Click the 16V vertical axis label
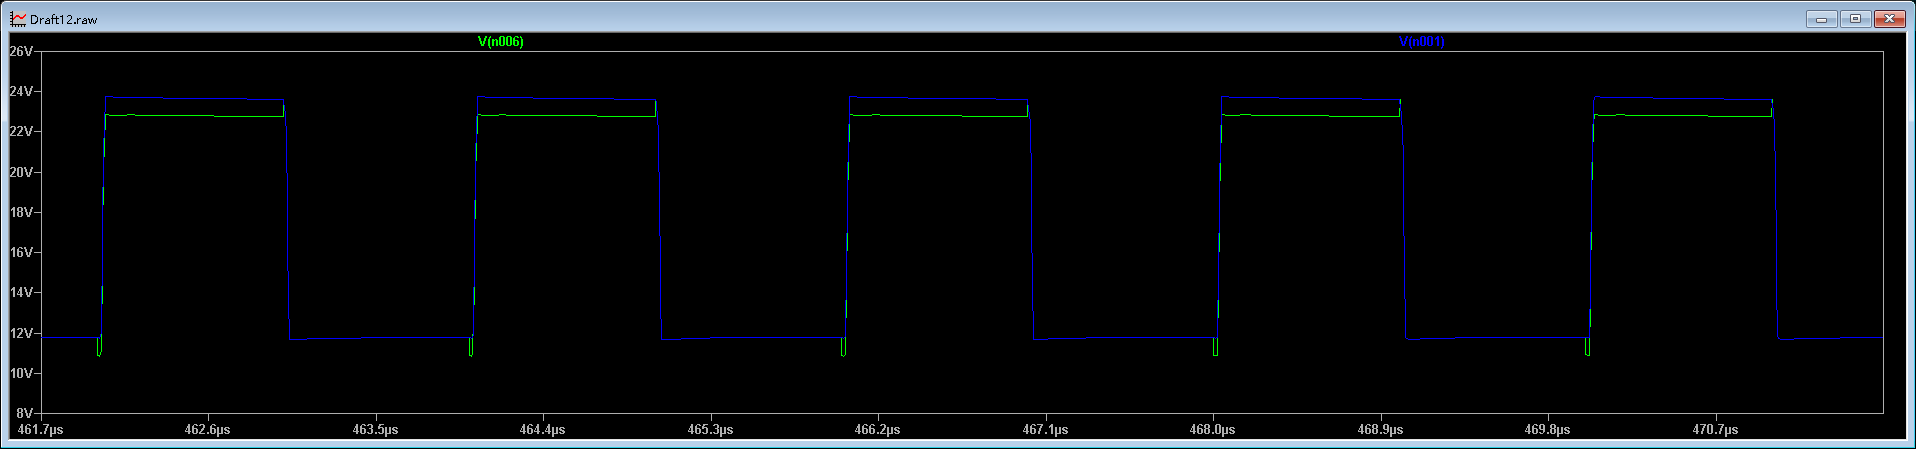 click(x=21, y=252)
